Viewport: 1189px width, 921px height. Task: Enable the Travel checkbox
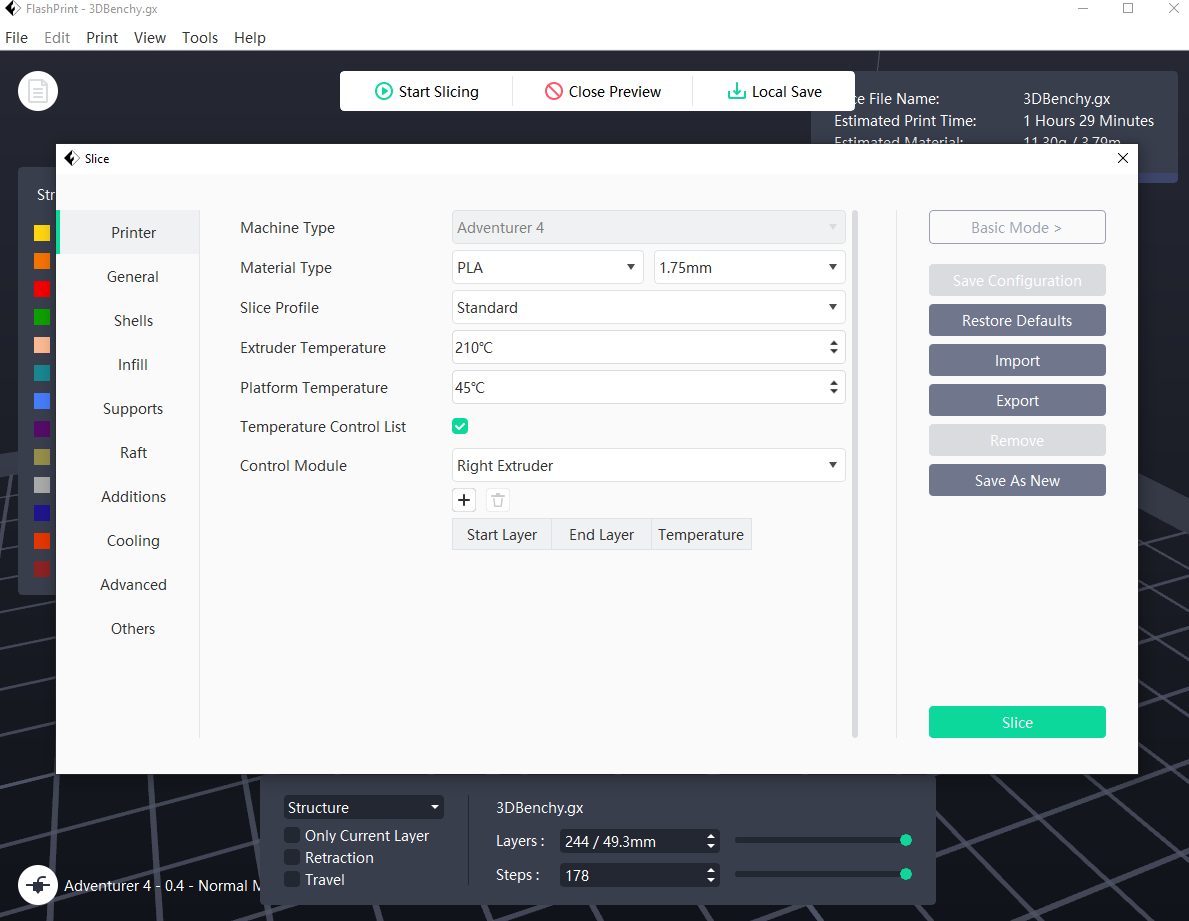tap(292, 879)
